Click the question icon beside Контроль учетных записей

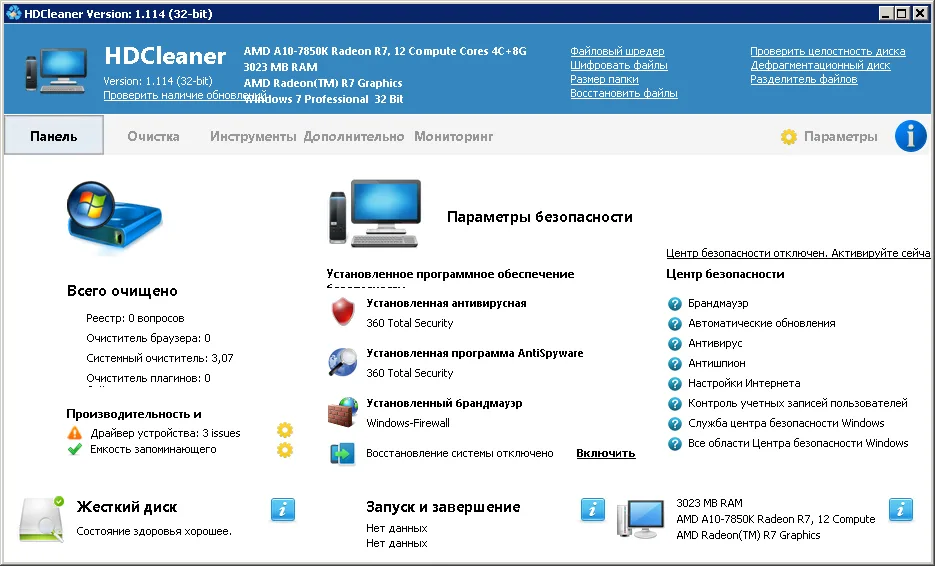(x=674, y=404)
